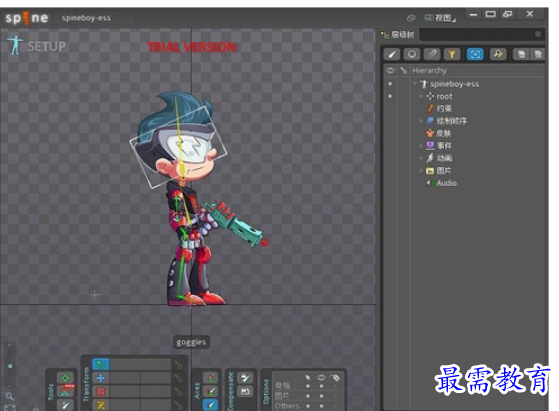This screenshot has width=559, height=411.
Task: Toggle 骨骼 visible option dot
Action: click(x=321, y=386)
